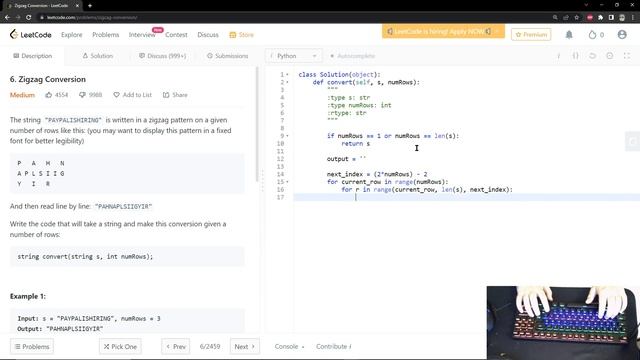Collapse code fold arrow on line 9
640x360 pixels.
(287, 136)
